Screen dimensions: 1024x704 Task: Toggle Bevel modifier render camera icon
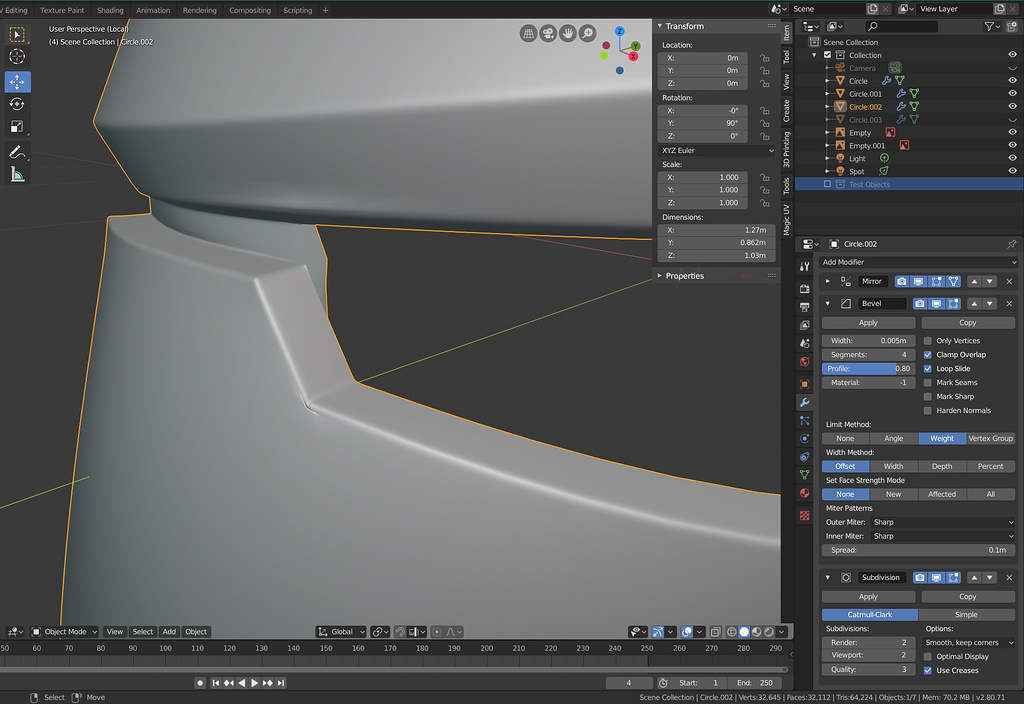click(920, 304)
